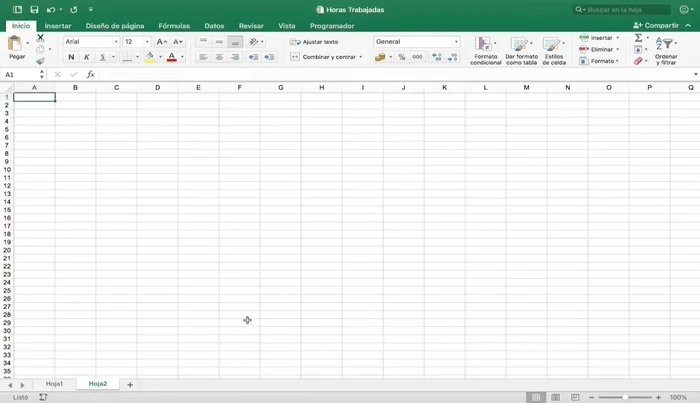This screenshot has height=403, width=700.
Task: Expand the Insertar cells dropdown
Action: (617, 38)
